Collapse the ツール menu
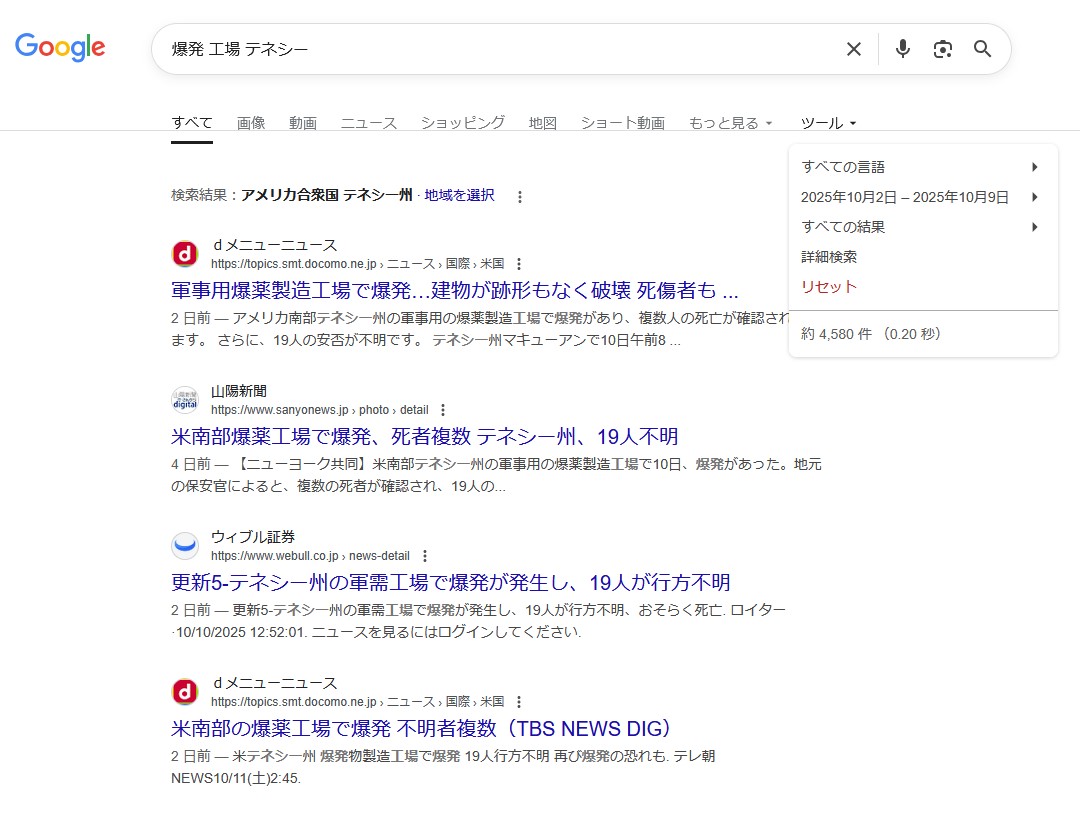The height and width of the screenshot is (817, 1080). 828,123
